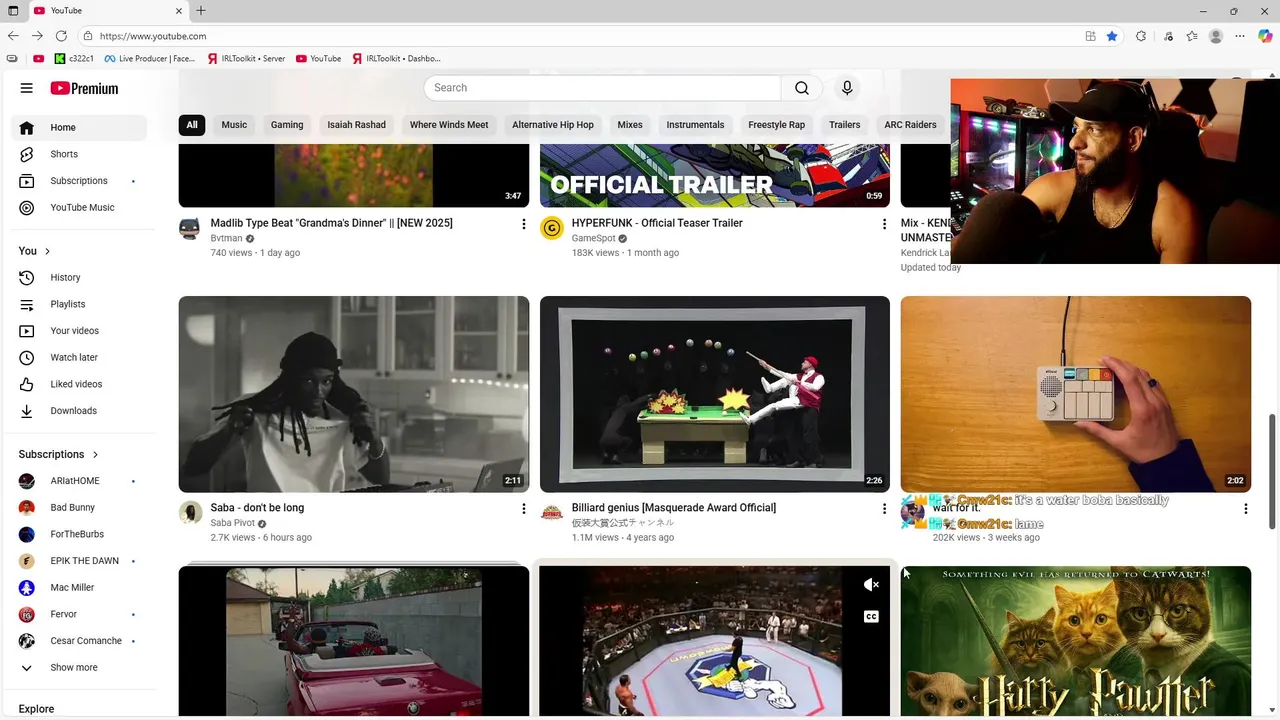This screenshot has width=1280, height=720.
Task: Open Downloads in the sidebar
Action: point(79,411)
